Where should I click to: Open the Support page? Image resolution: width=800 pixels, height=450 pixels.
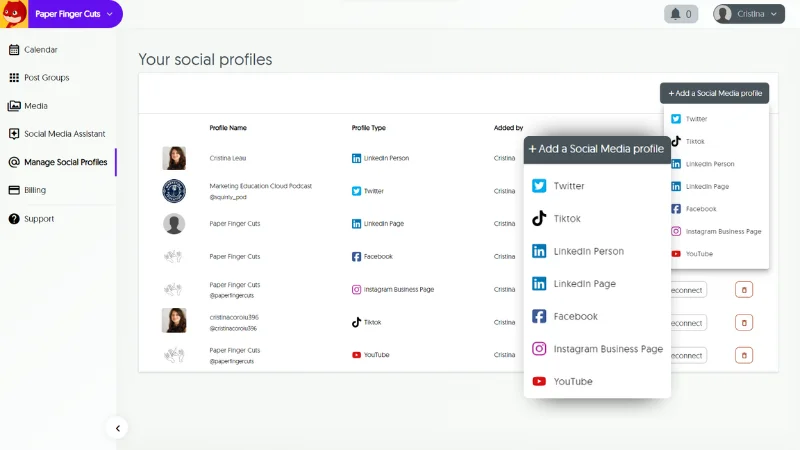(x=39, y=219)
